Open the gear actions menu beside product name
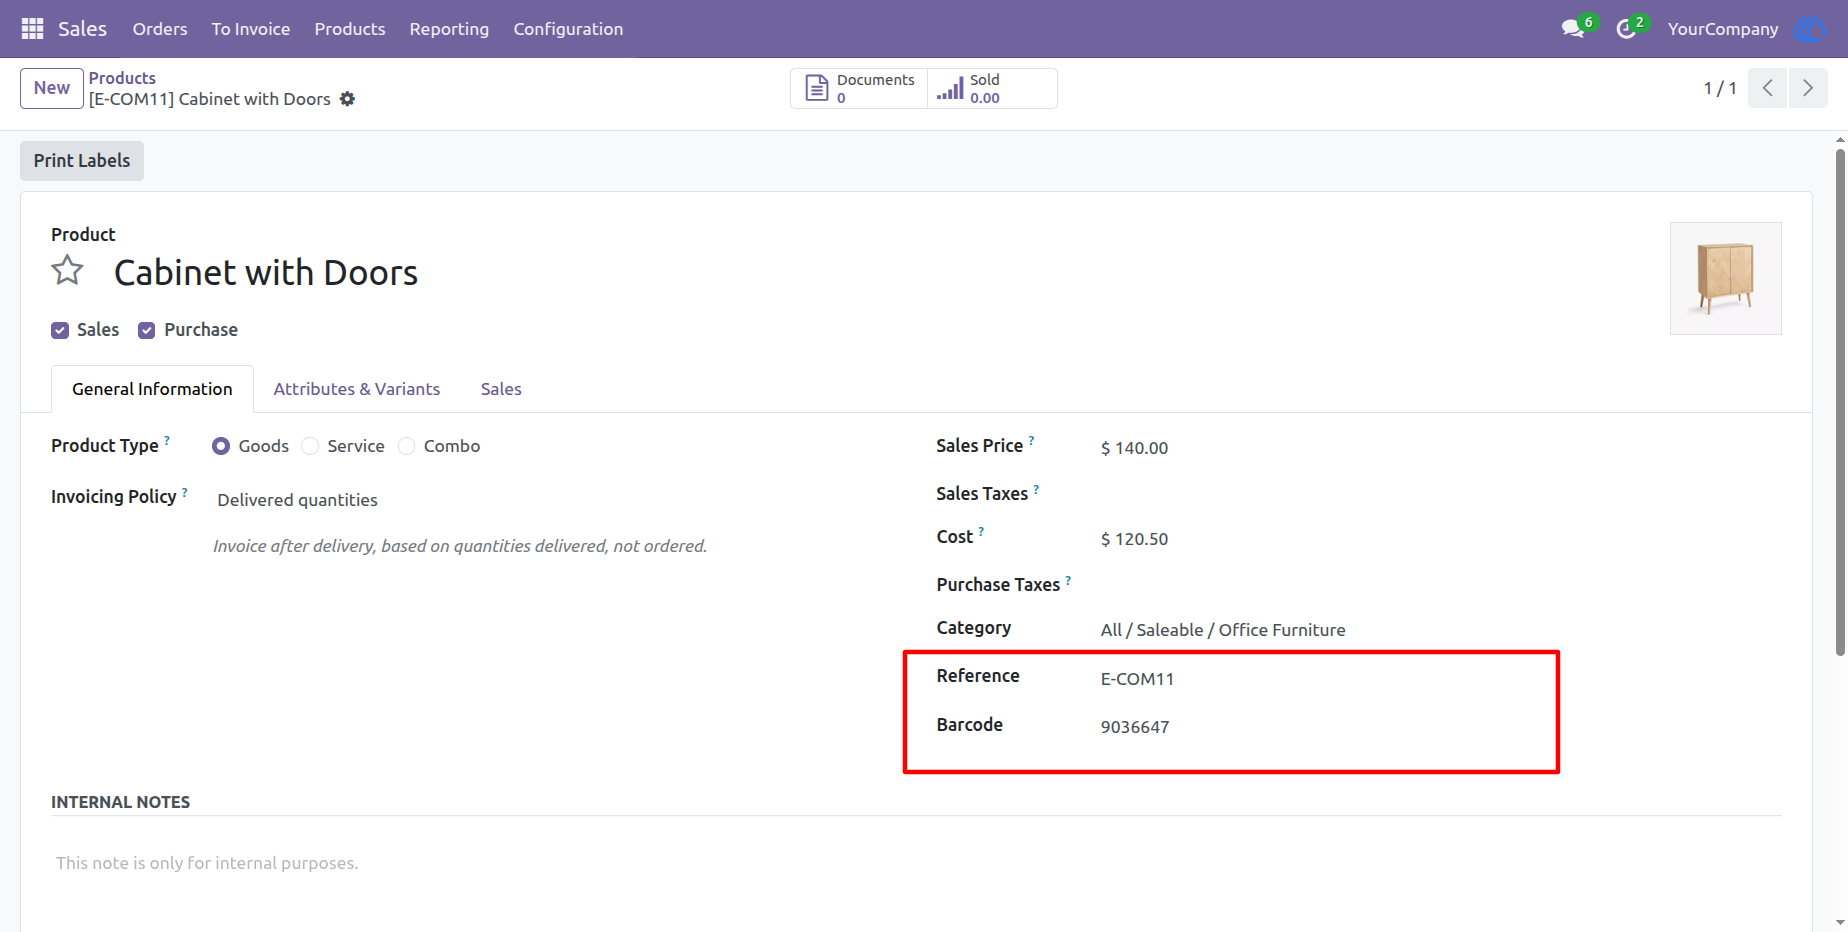Image resolution: width=1848 pixels, height=932 pixels. (x=347, y=99)
